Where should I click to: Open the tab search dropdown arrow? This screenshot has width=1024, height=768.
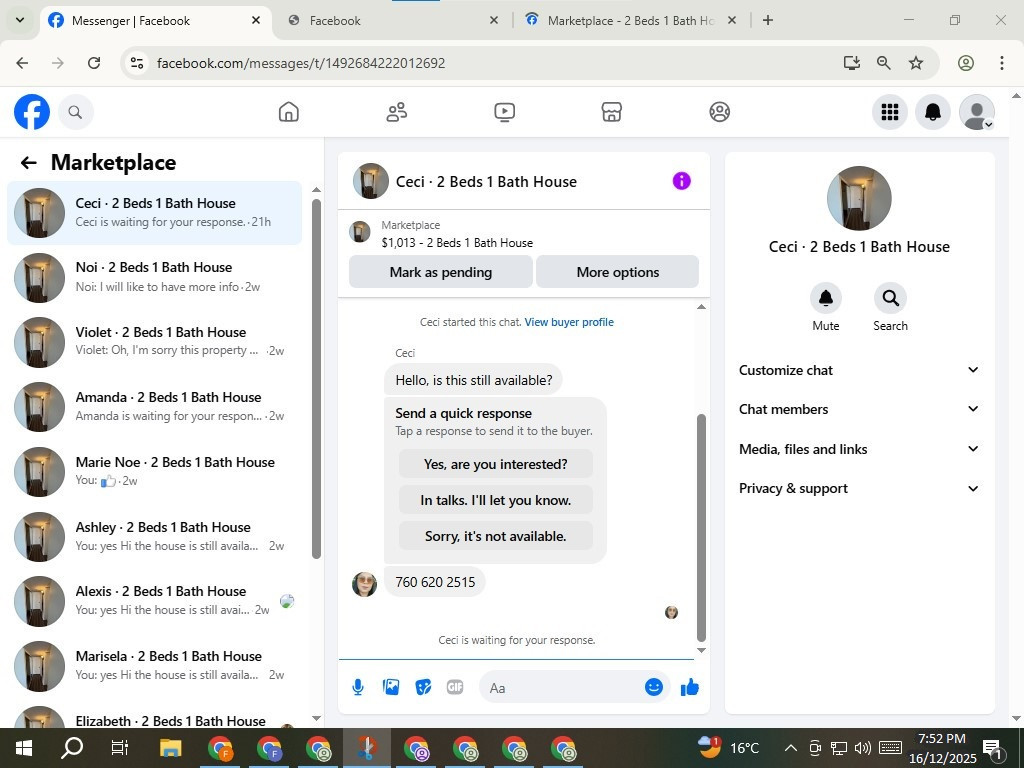coord(20,20)
